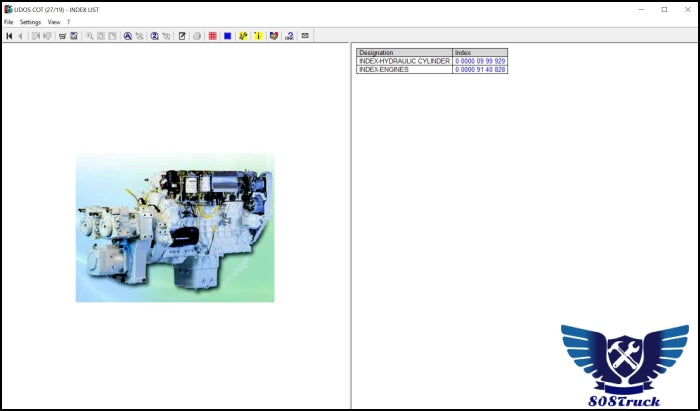Click the printer icon in toolbar
The height and width of the screenshot is (411, 700).
(x=196, y=36)
